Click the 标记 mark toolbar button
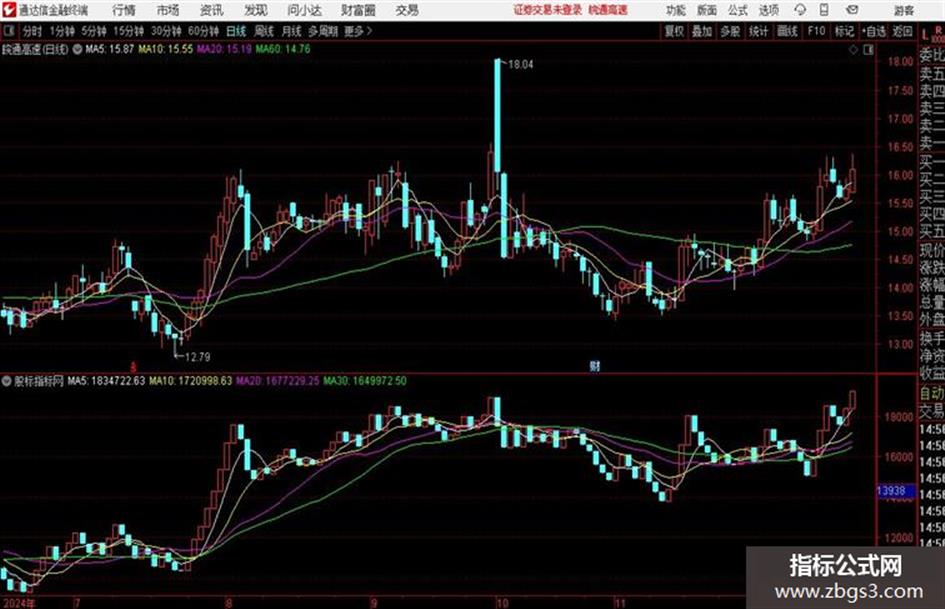Viewport: 945px width, 609px height. coord(844,31)
